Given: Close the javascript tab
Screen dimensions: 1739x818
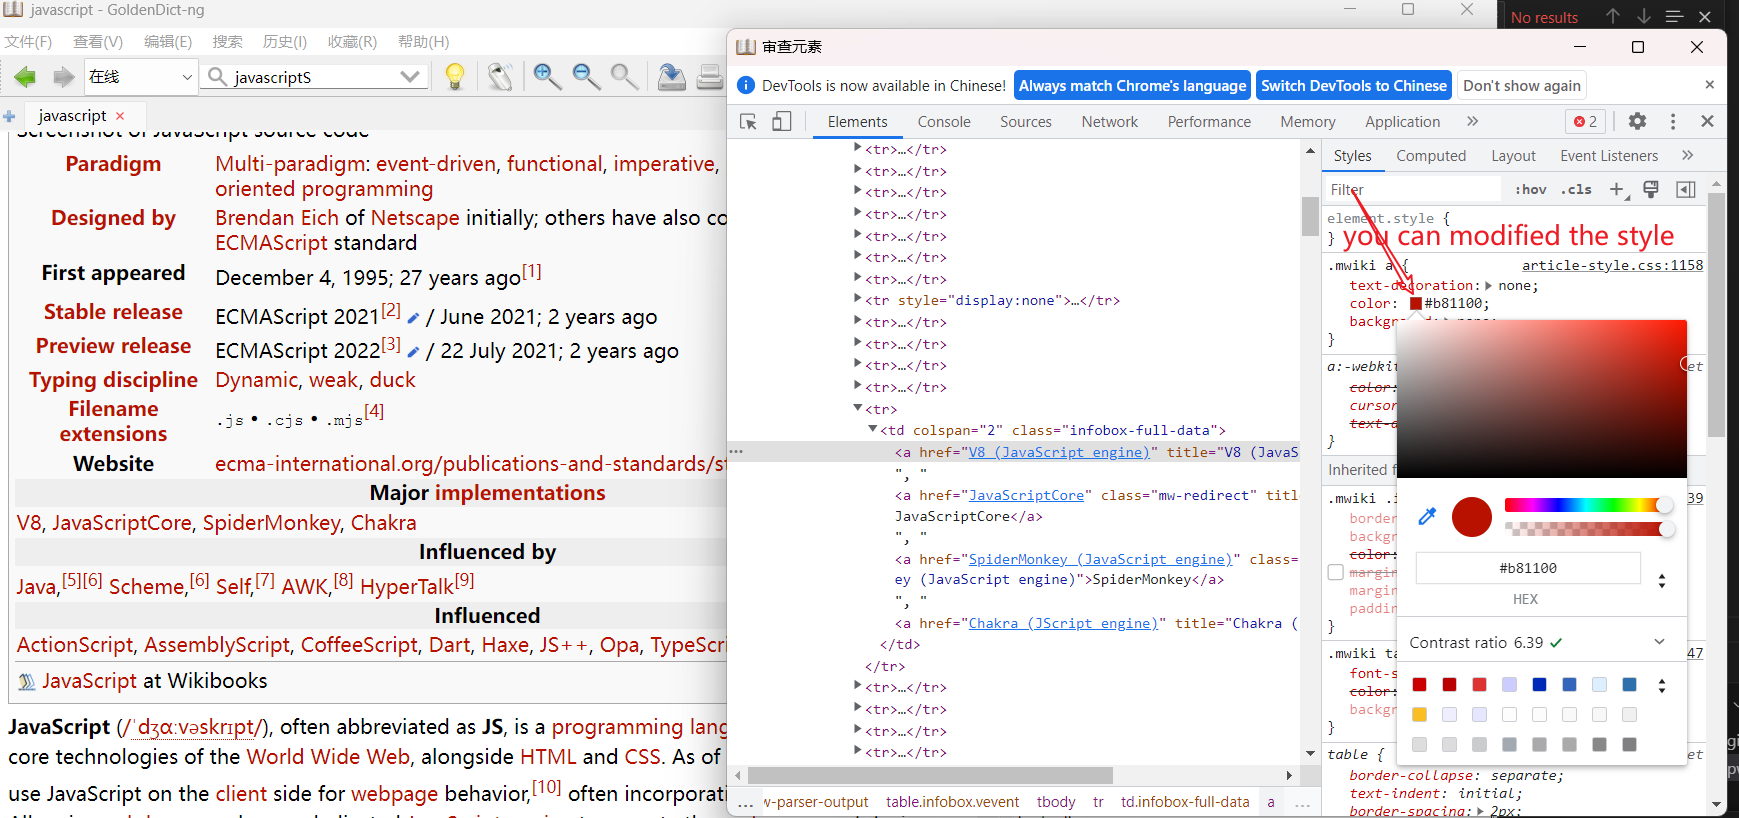Looking at the screenshot, I should (120, 116).
